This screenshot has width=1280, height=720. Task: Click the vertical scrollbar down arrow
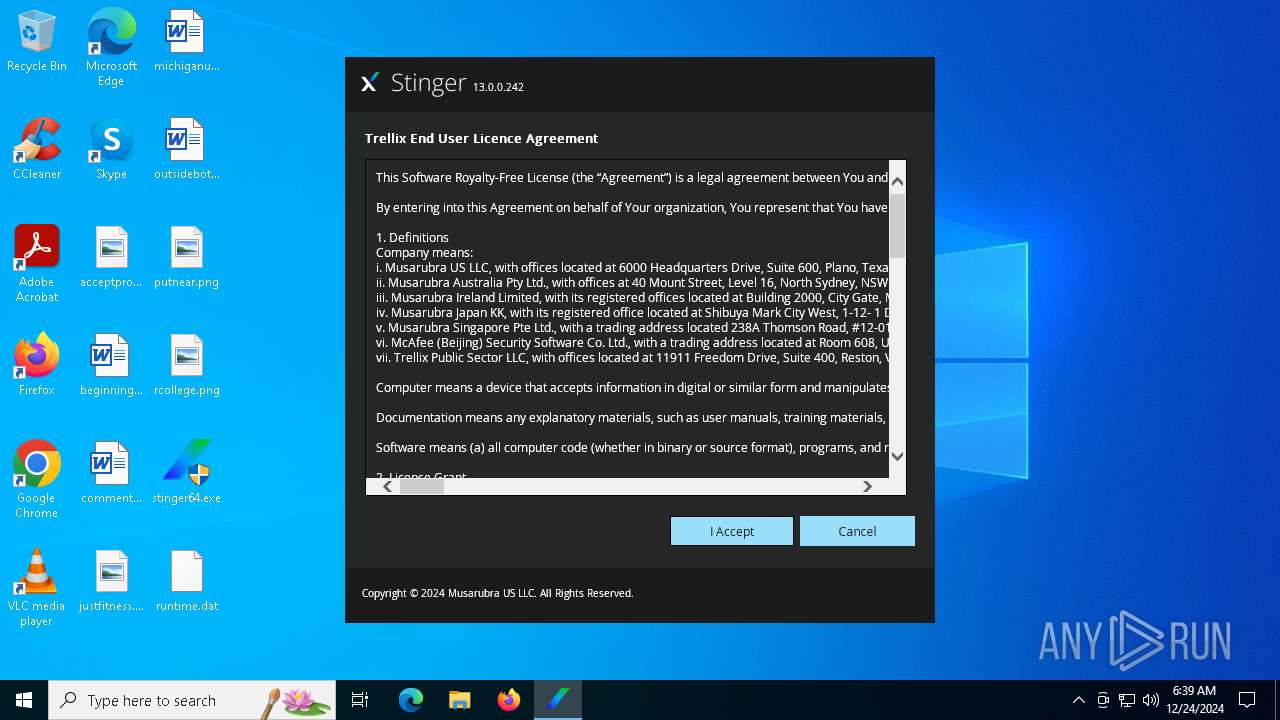(x=897, y=456)
